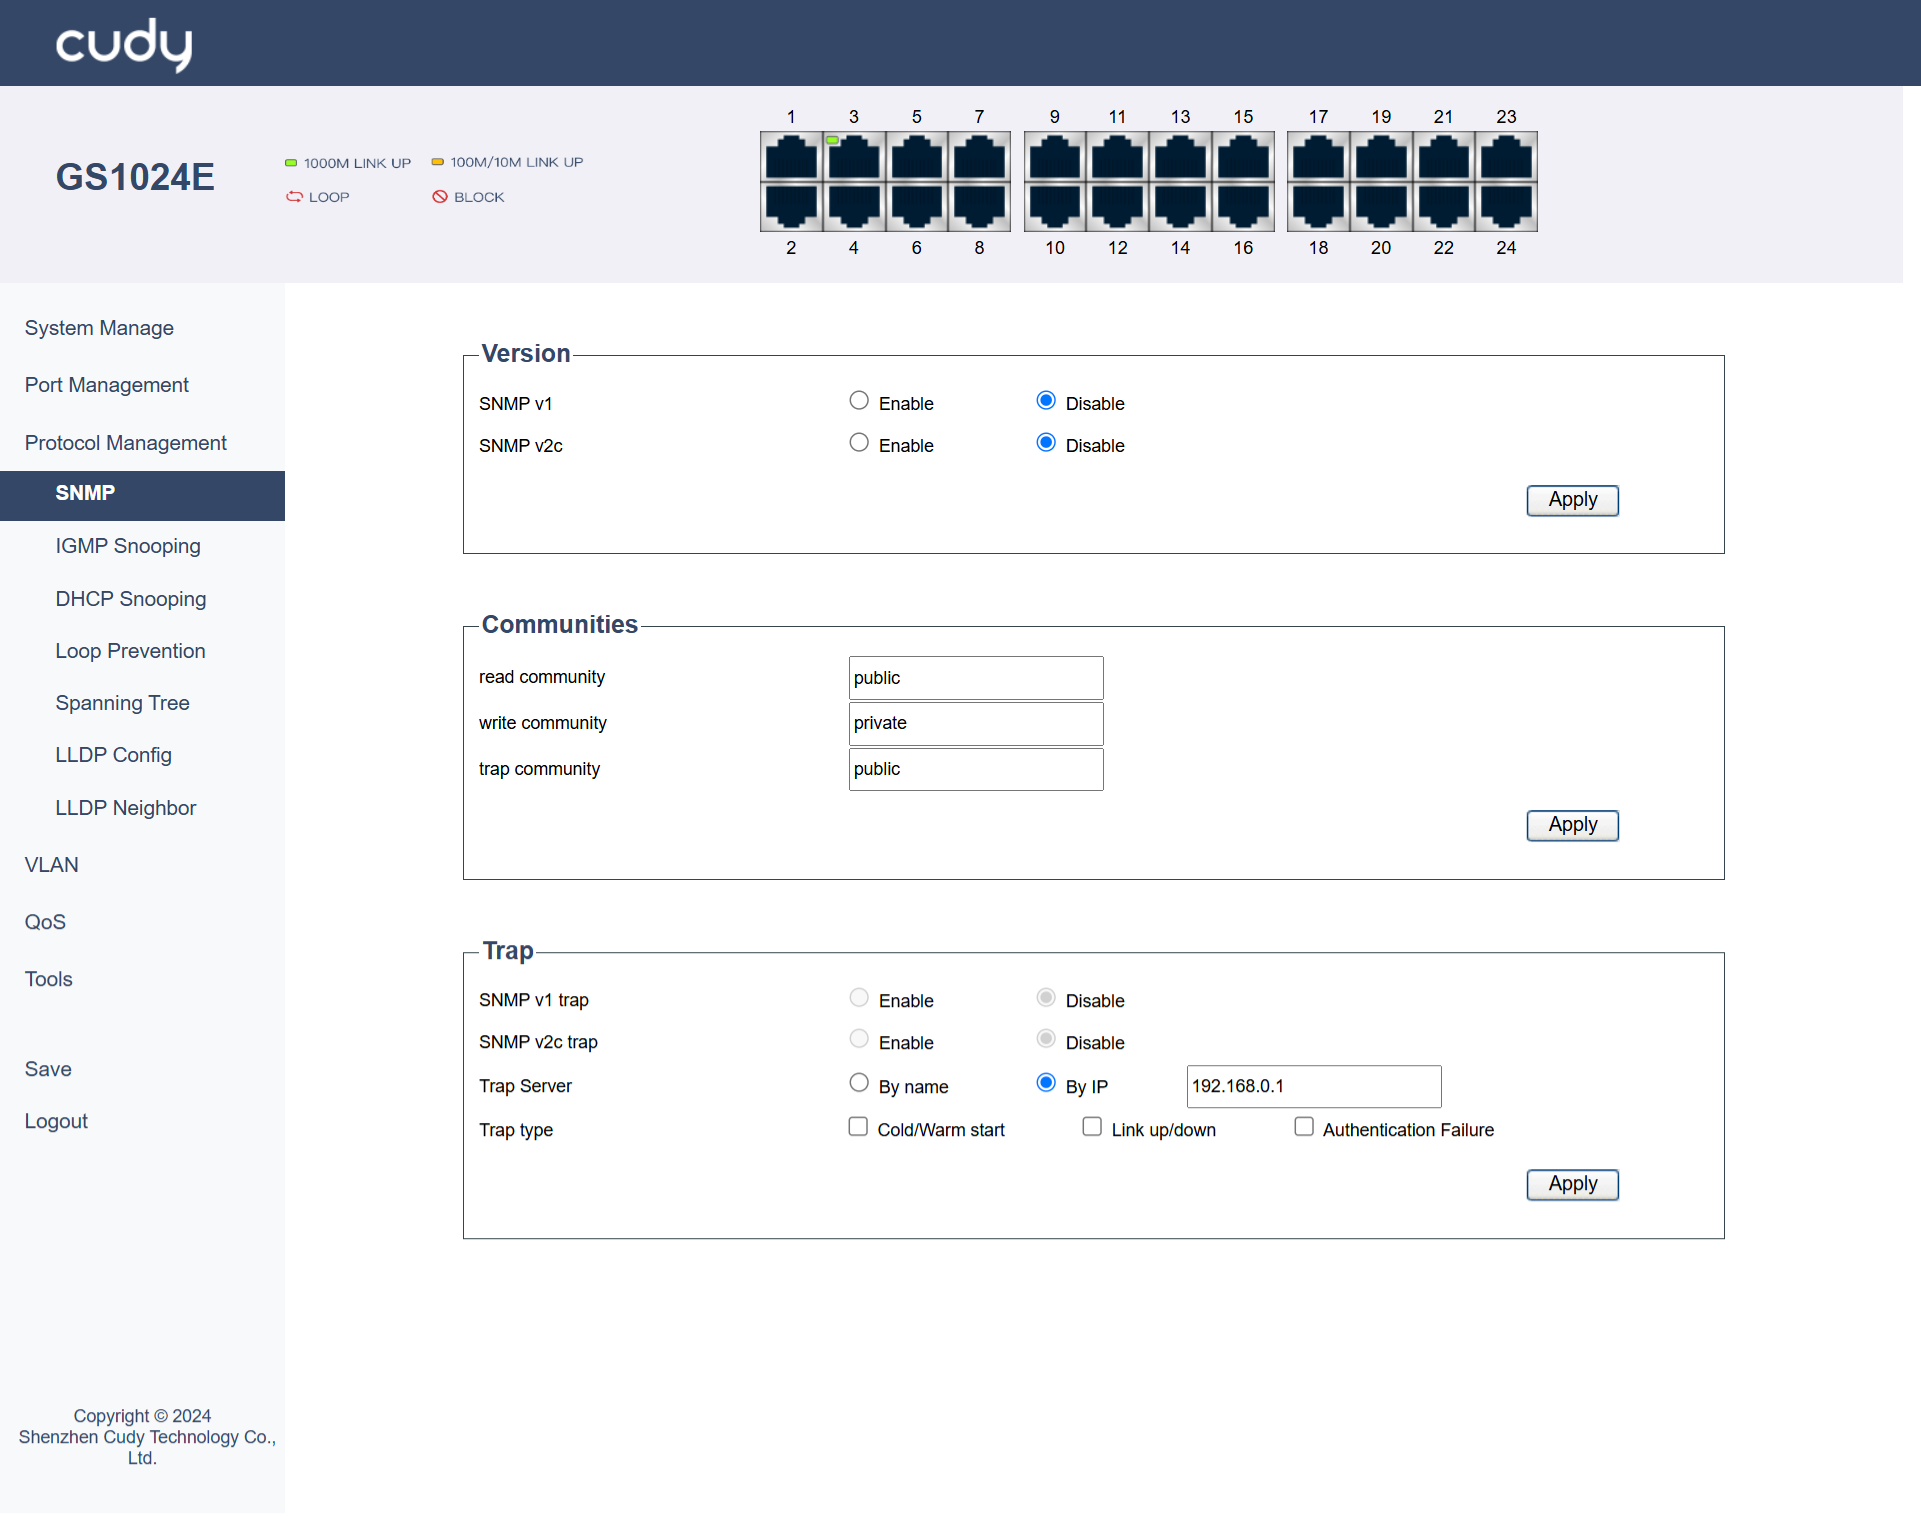Open SNMP page in sidebar

(x=142, y=495)
